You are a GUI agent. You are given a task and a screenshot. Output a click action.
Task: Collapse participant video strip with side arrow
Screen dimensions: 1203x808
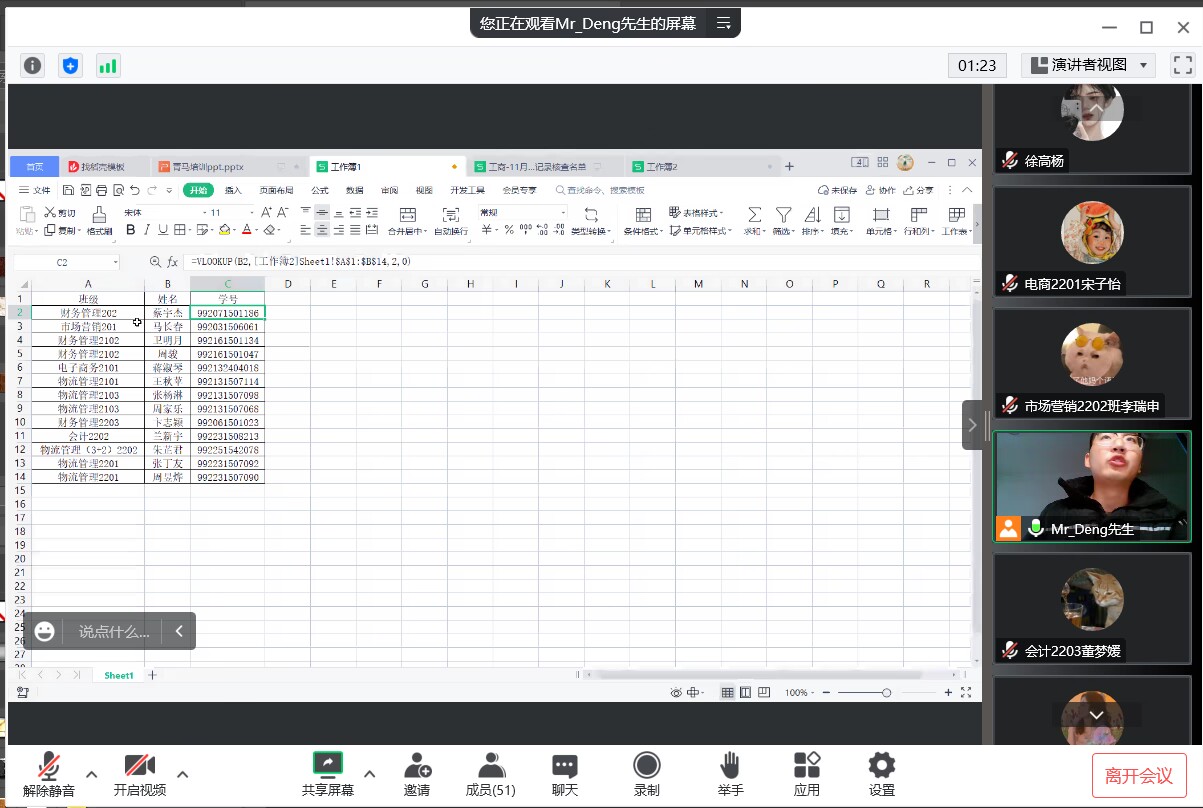coord(972,425)
